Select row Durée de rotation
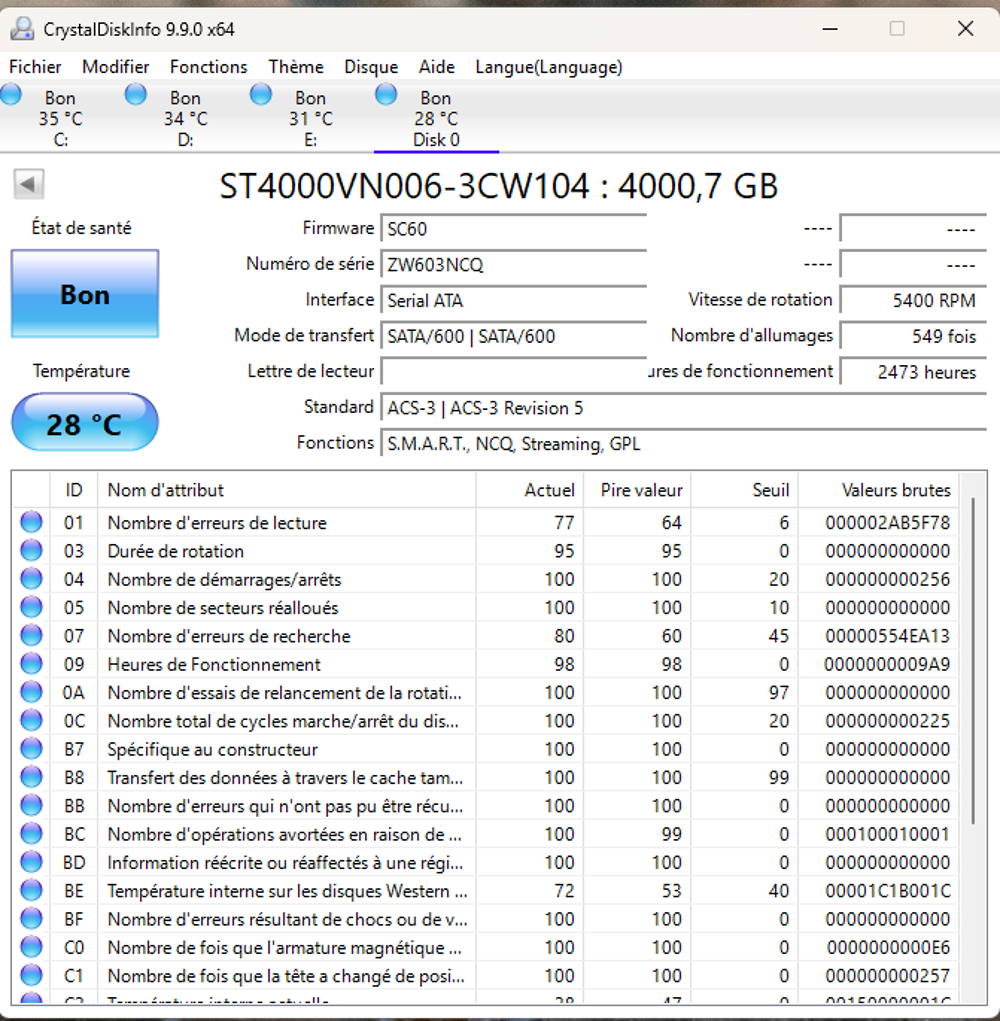This screenshot has height=1021, width=1000. pyautogui.click(x=486, y=551)
